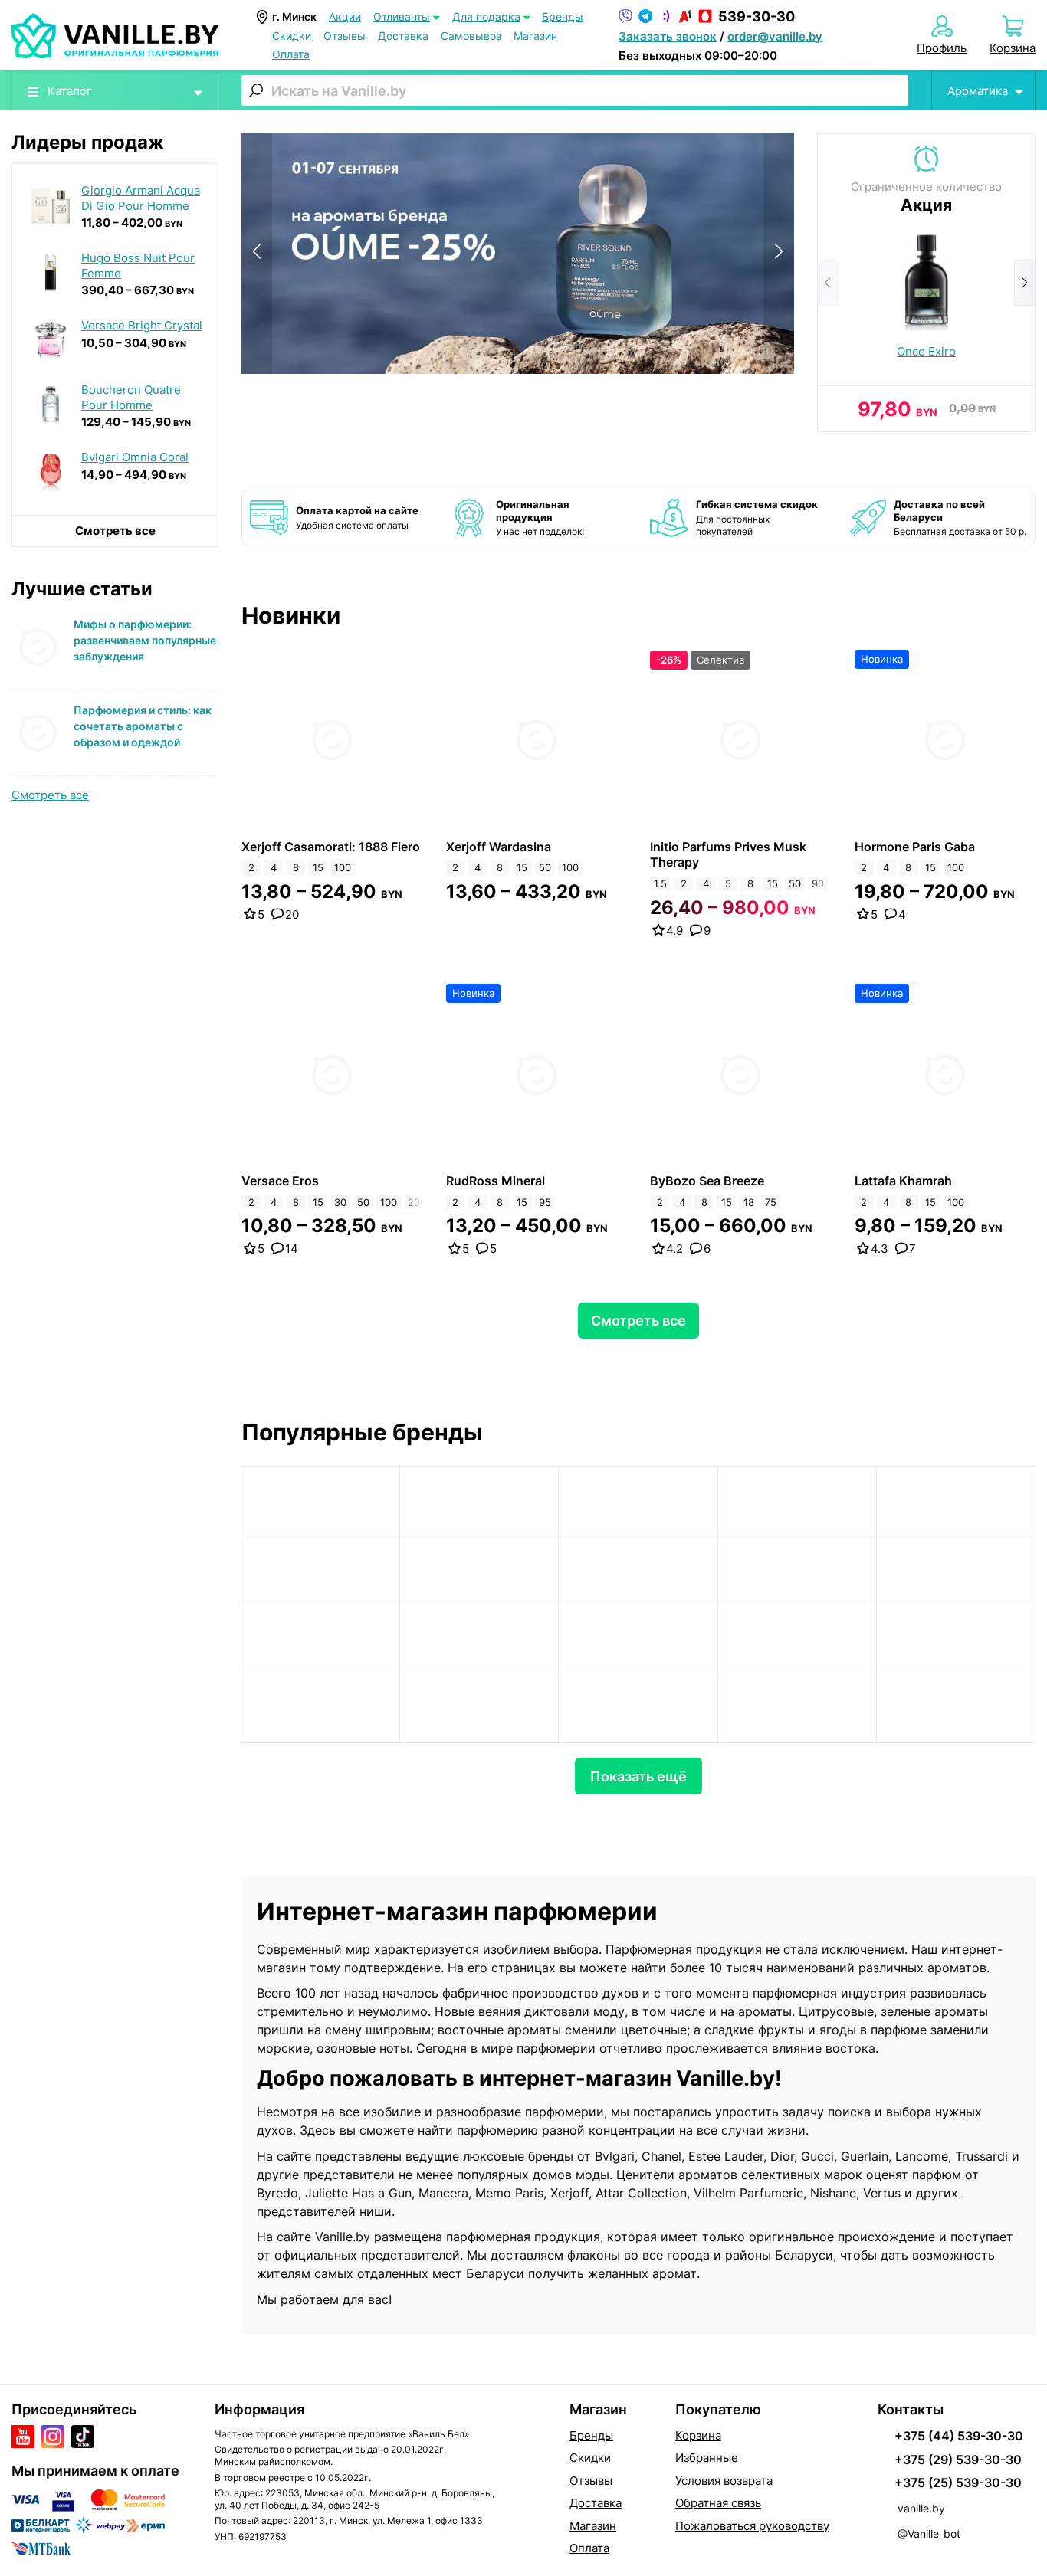Click the card payment icon
This screenshot has width=1047, height=2576.
[268, 517]
